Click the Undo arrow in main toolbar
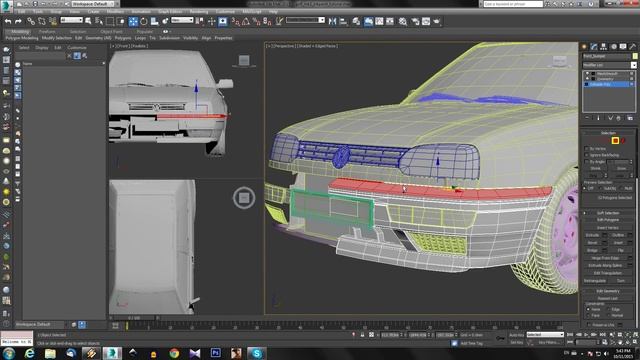 click(8, 21)
